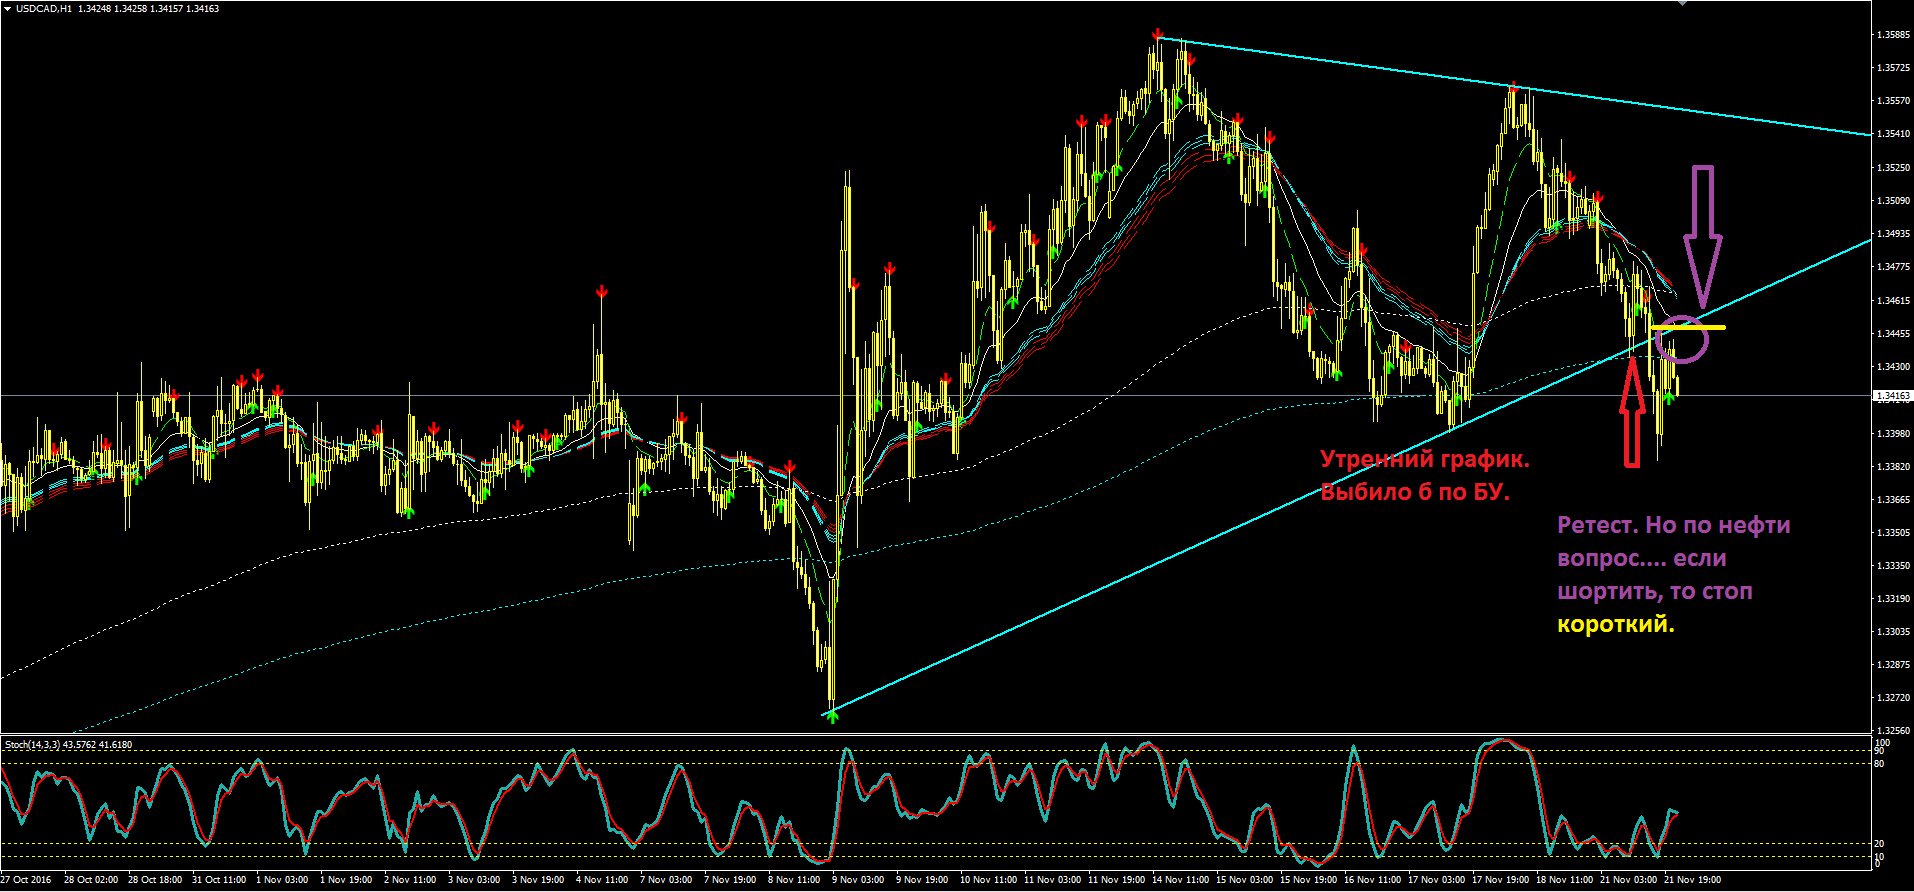This screenshot has height=892, width=1914.
Task: Click price scale value 1.33665
Action: [x=1892, y=500]
